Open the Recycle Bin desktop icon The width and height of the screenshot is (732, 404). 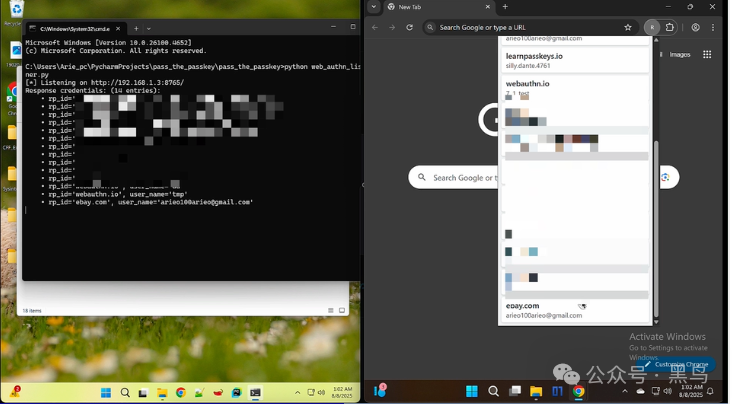(15, 12)
